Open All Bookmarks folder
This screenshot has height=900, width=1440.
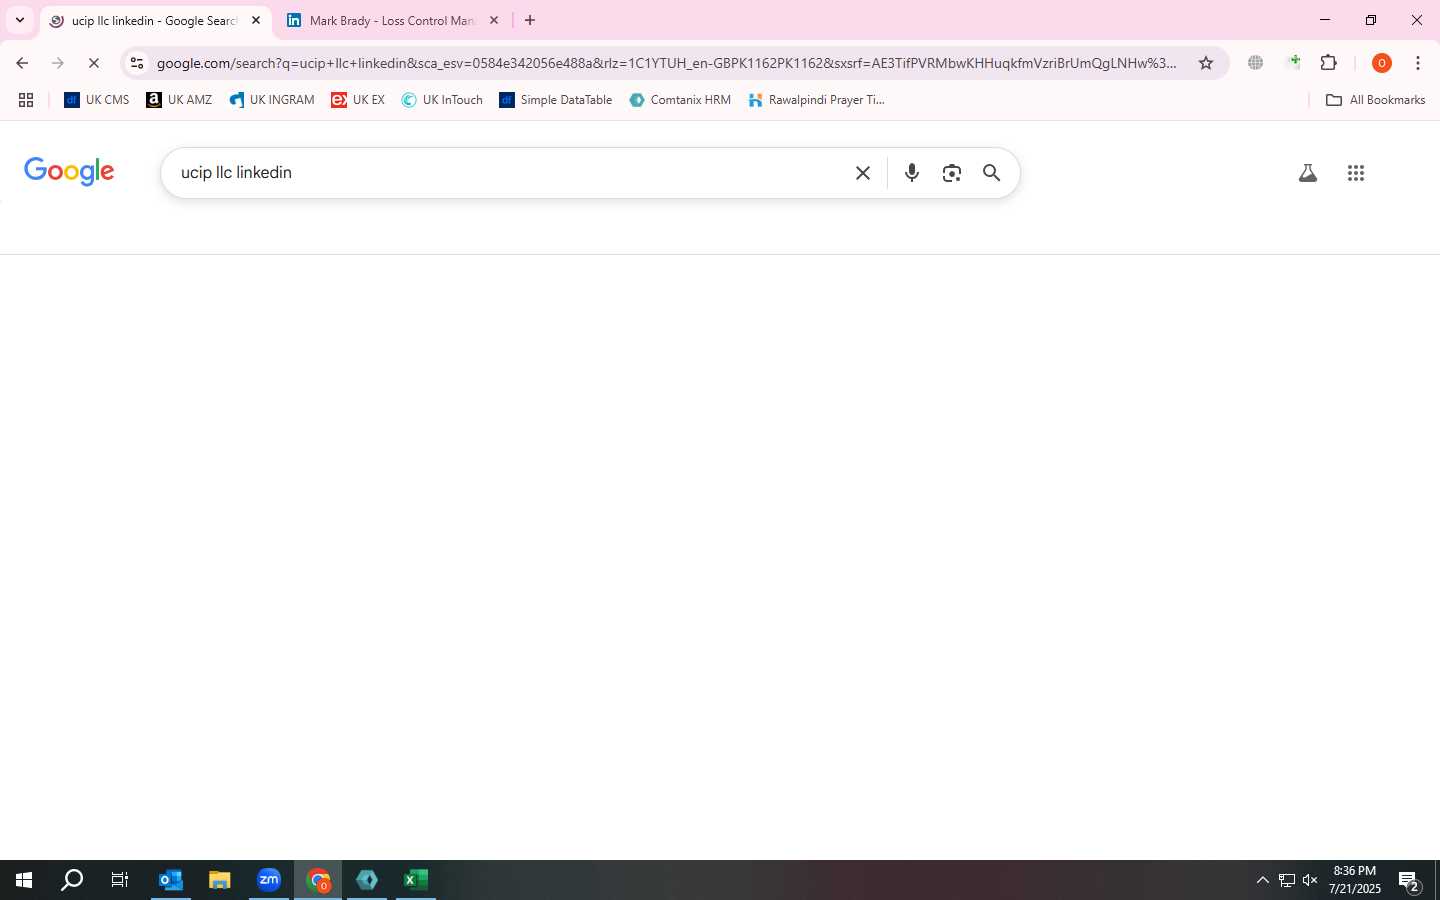[x=1375, y=100]
